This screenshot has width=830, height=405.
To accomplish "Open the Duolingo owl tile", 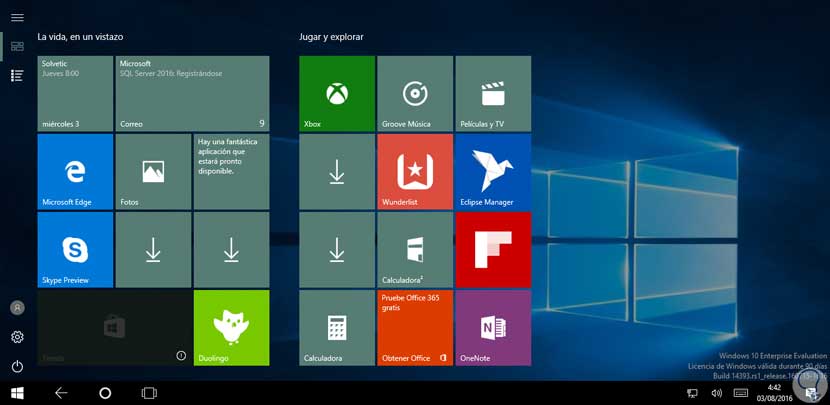I will point(231,328).
